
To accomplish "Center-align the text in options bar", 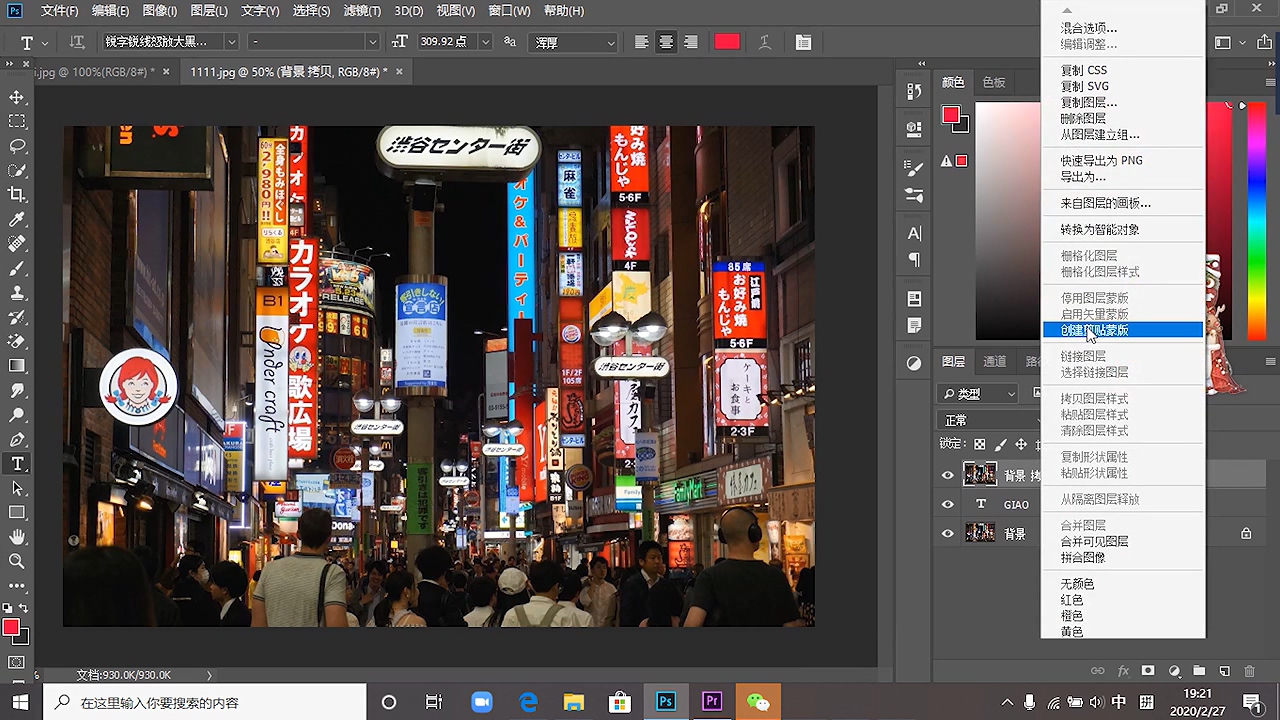I will [x=666, y=42].
